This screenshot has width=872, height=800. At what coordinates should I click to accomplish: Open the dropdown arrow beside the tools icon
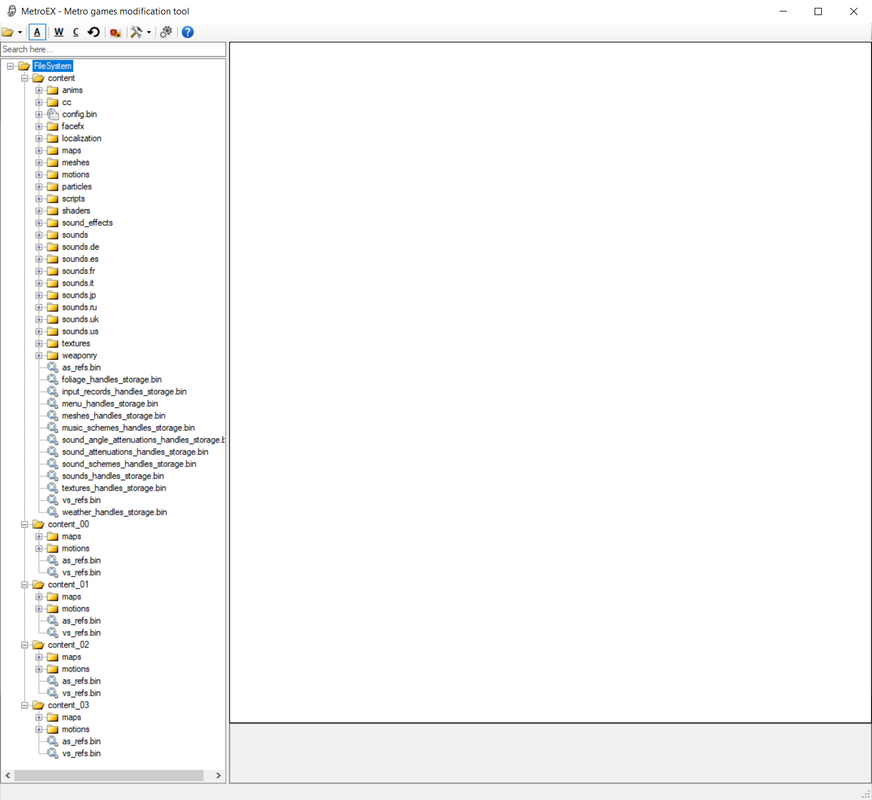[x=148, y=32]
